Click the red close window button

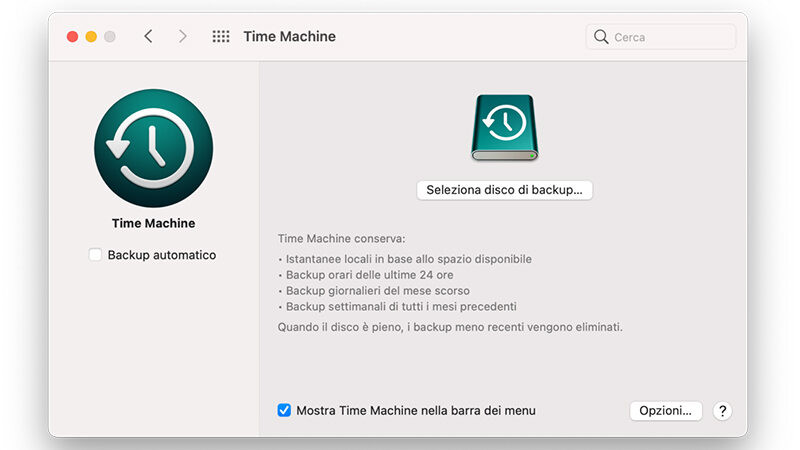(72, 37)
